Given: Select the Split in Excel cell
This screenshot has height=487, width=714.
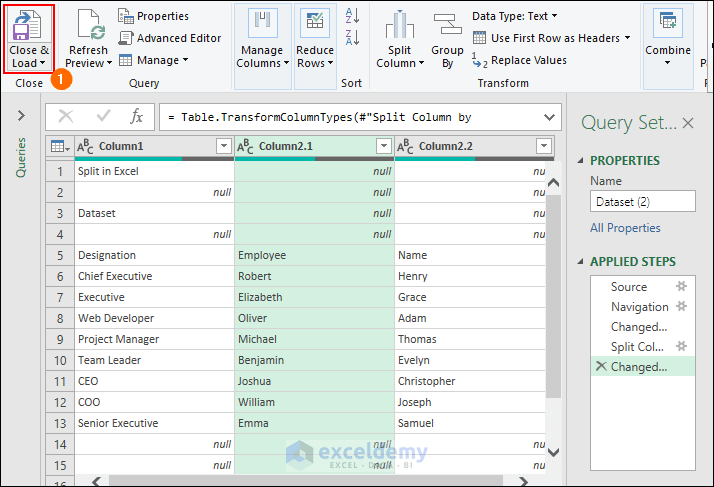Looking at the screenshot, I should [x=154, y=171].
